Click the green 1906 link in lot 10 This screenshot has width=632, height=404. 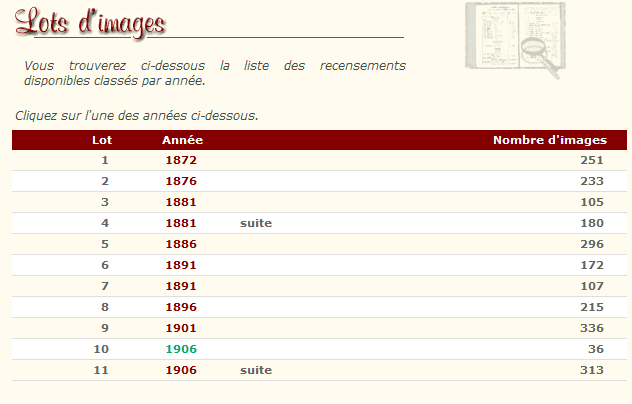(x=181, y=349)
